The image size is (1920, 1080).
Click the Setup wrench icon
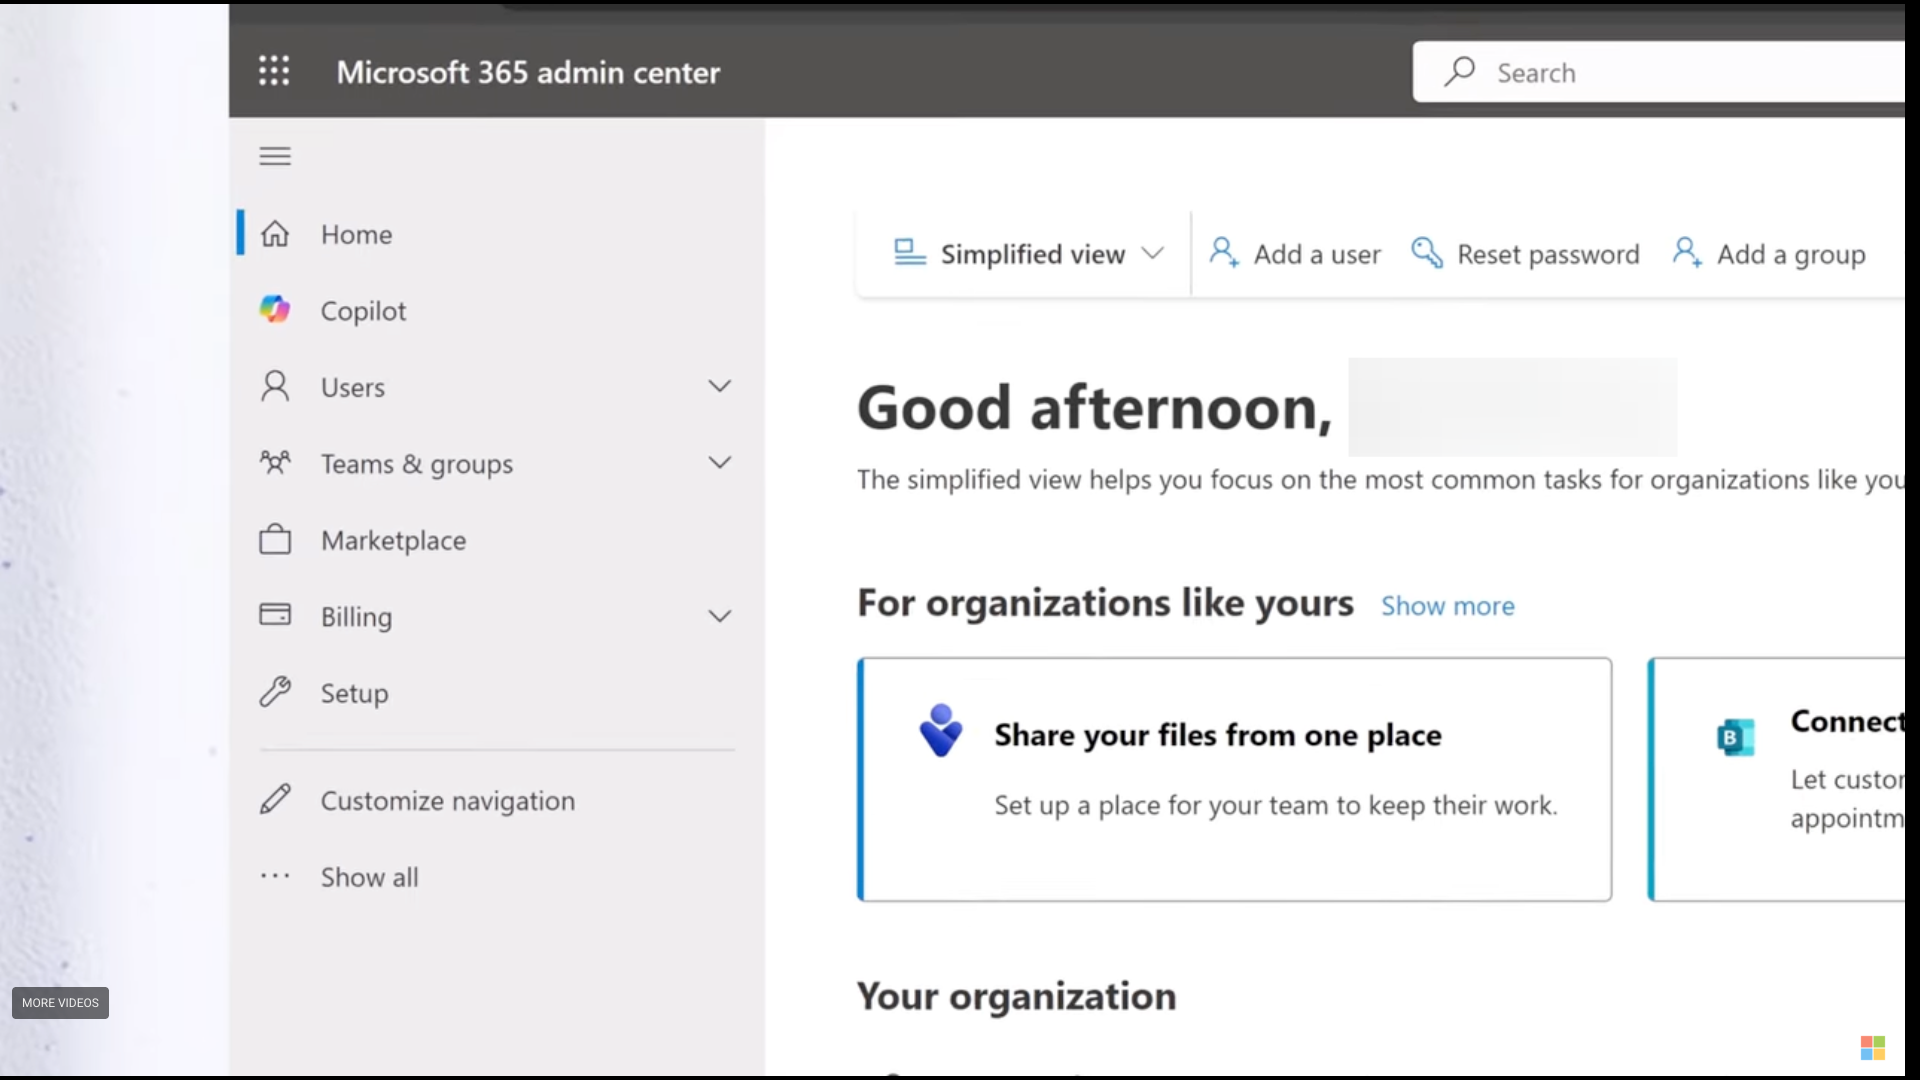pyautogui.click(x=275, y=692)
